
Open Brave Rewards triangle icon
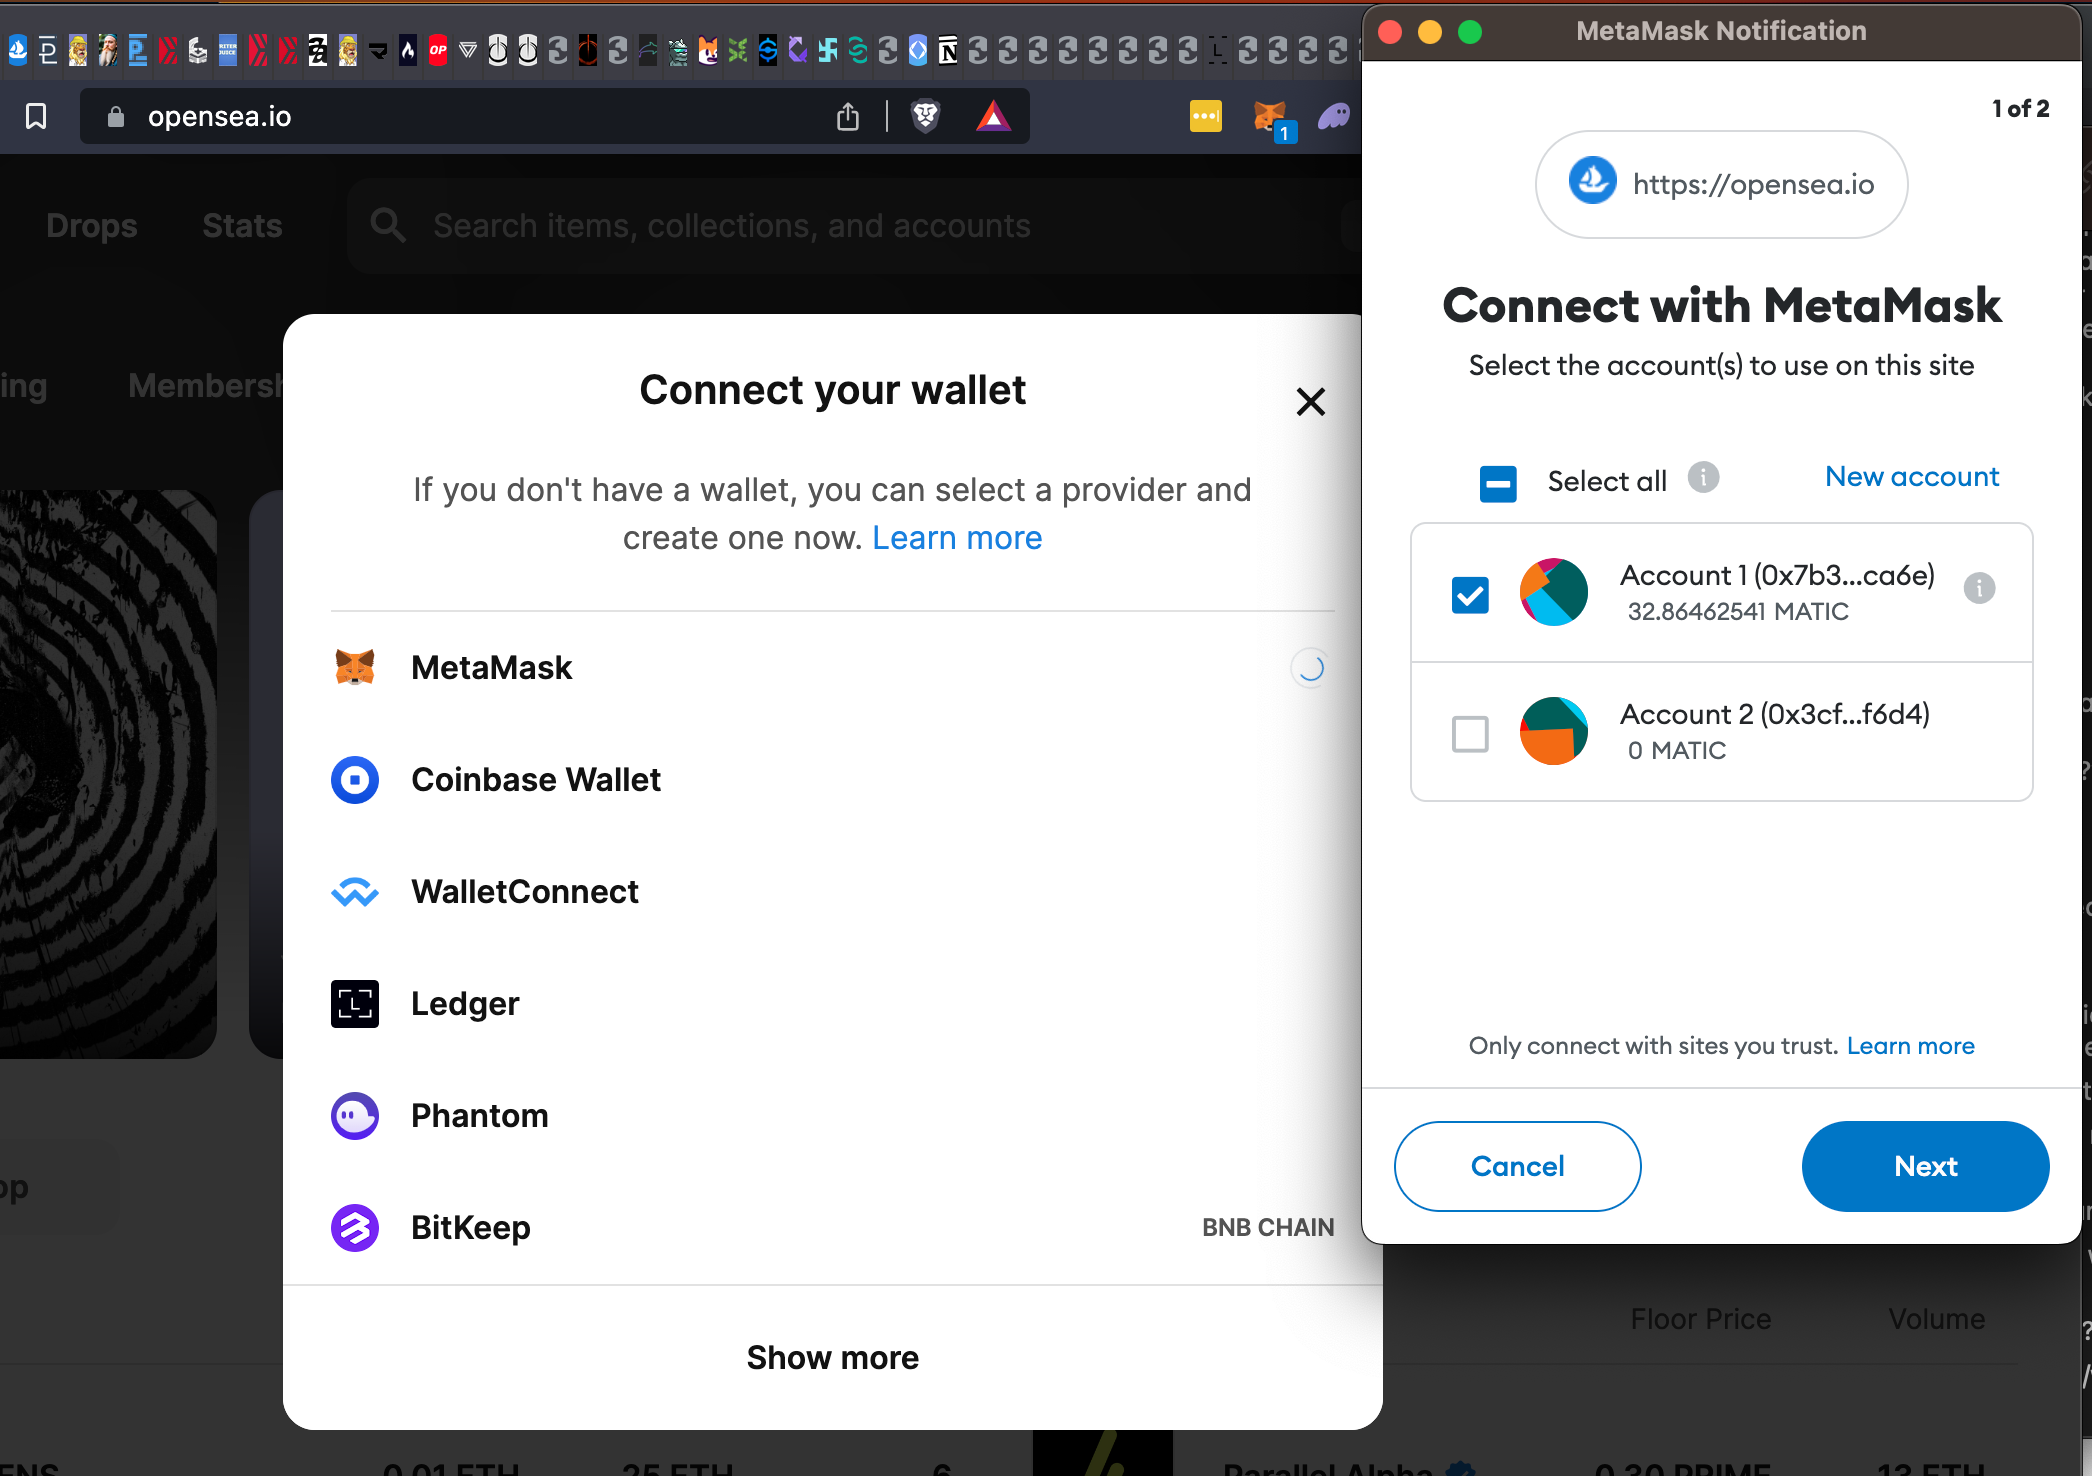point(993,116)
